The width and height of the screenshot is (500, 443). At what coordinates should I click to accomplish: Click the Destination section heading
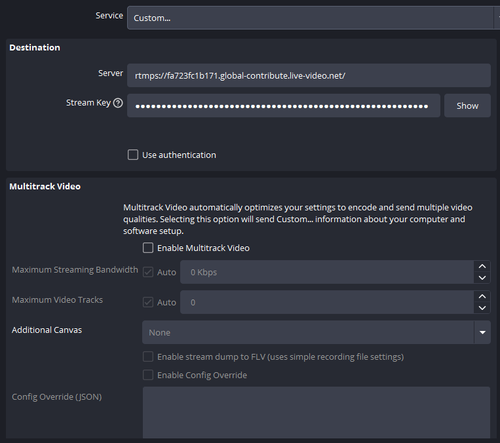[35, 48]
